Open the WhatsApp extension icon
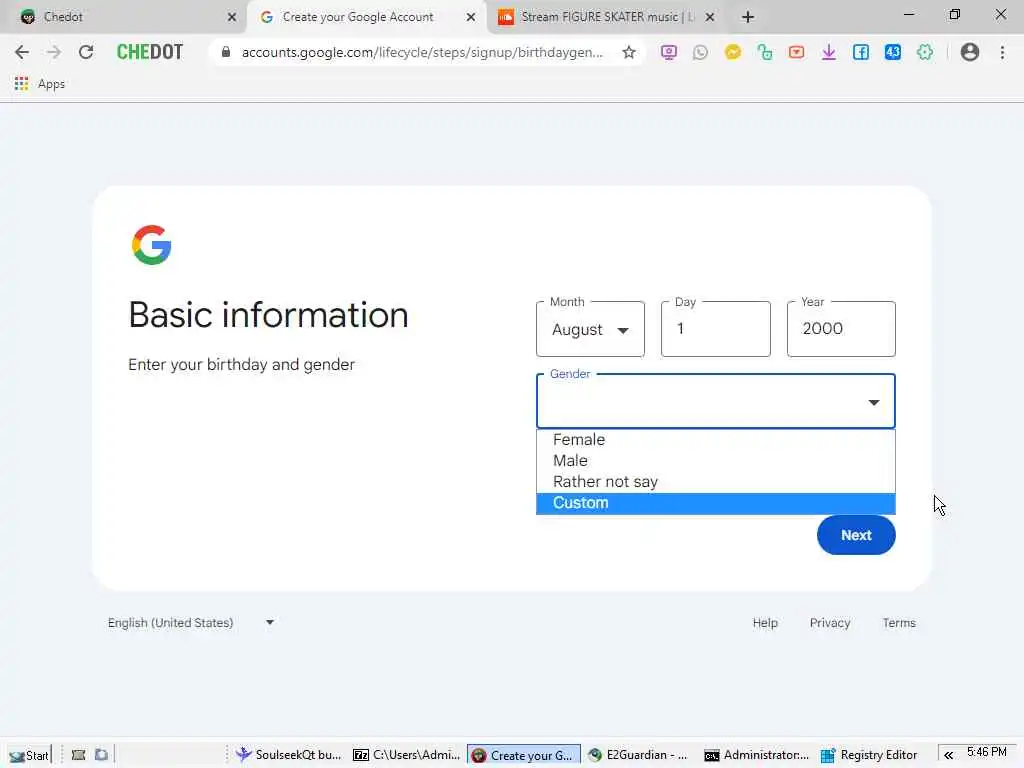 [x=700, y=52]
